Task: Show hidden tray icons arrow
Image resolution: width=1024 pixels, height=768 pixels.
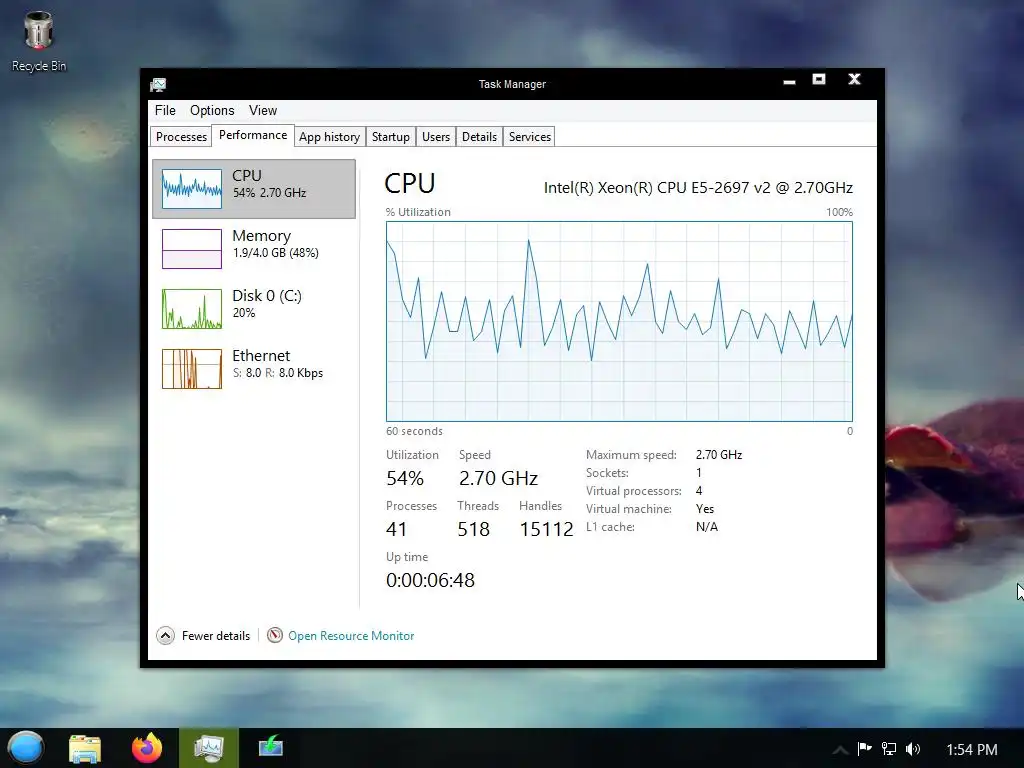Action: click(x=840, y=750)
